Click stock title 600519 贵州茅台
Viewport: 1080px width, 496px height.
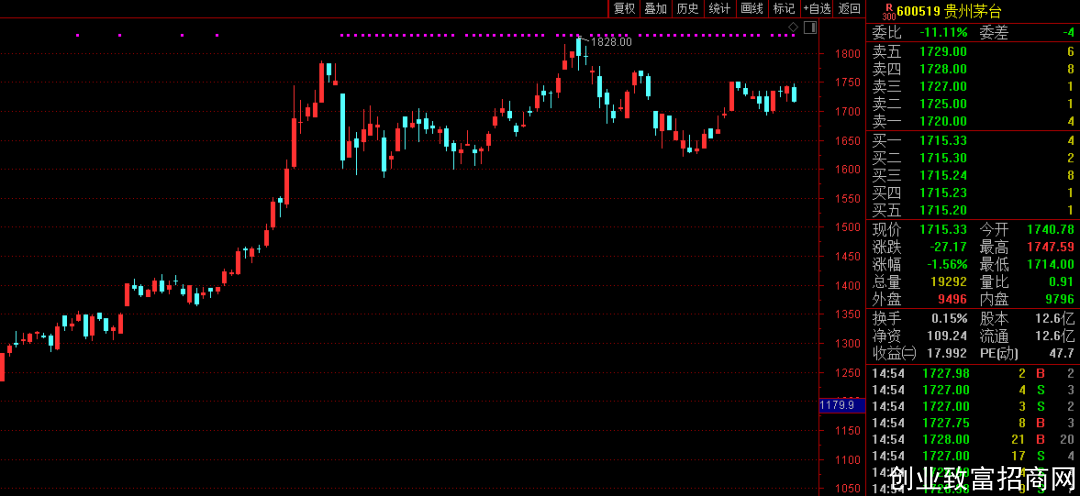click(949, 10)
